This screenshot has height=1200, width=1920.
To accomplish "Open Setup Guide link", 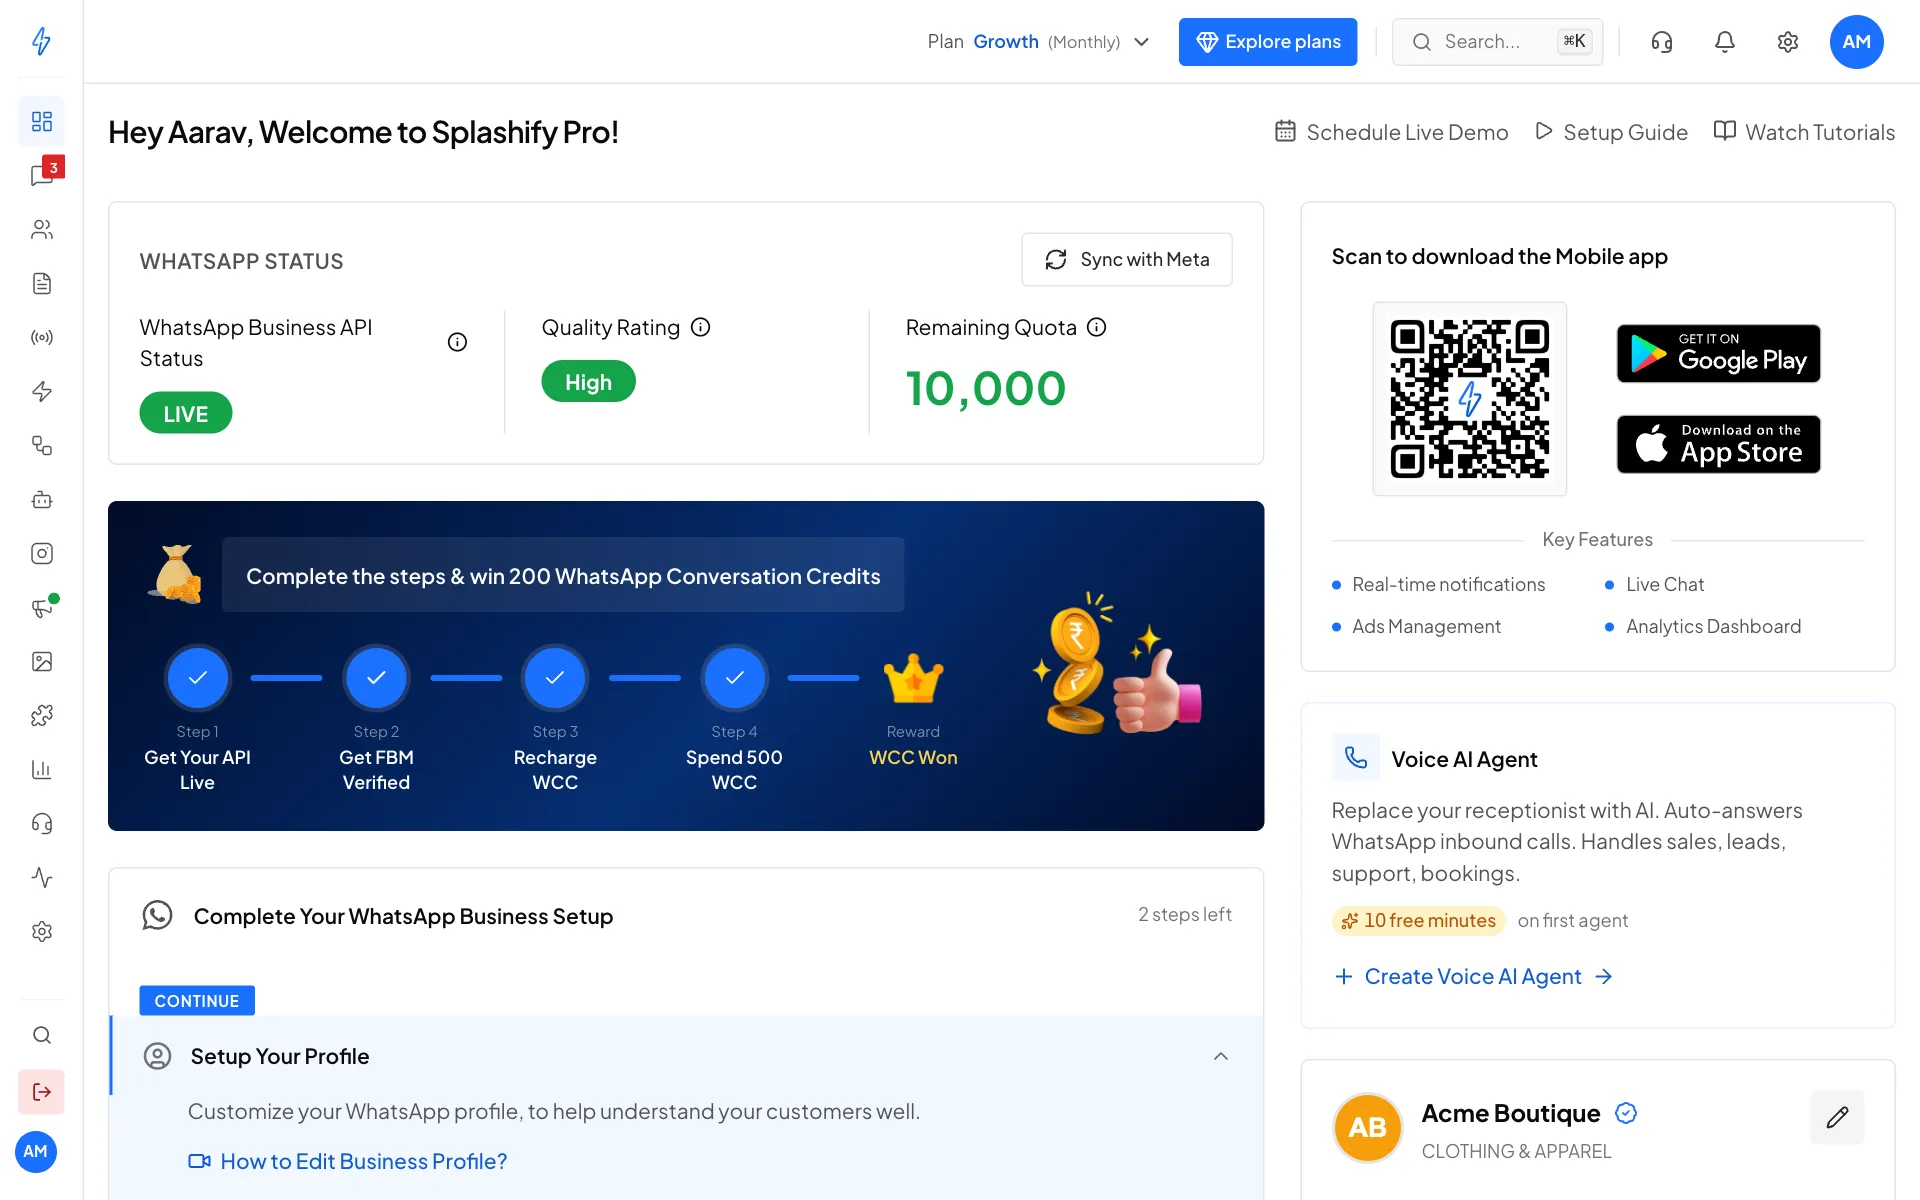I will coord(1612,132).
